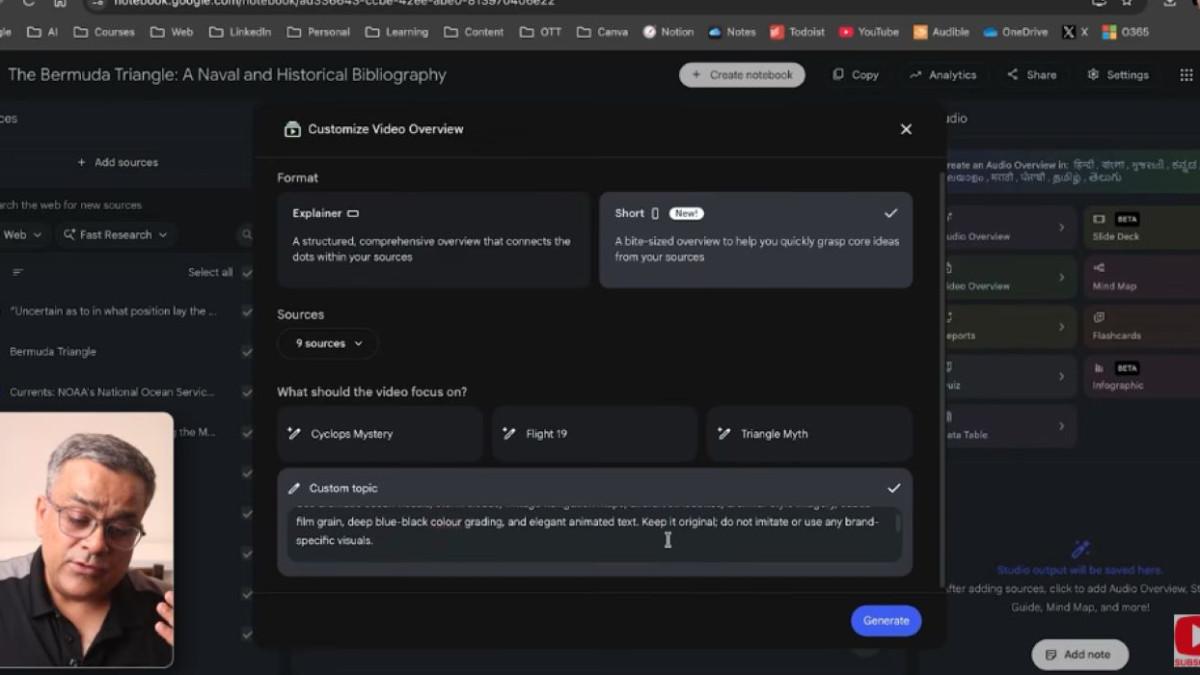Toggle checkbox for Currents: NOAA's National Ocean Service source

click(x=247, y=392)
